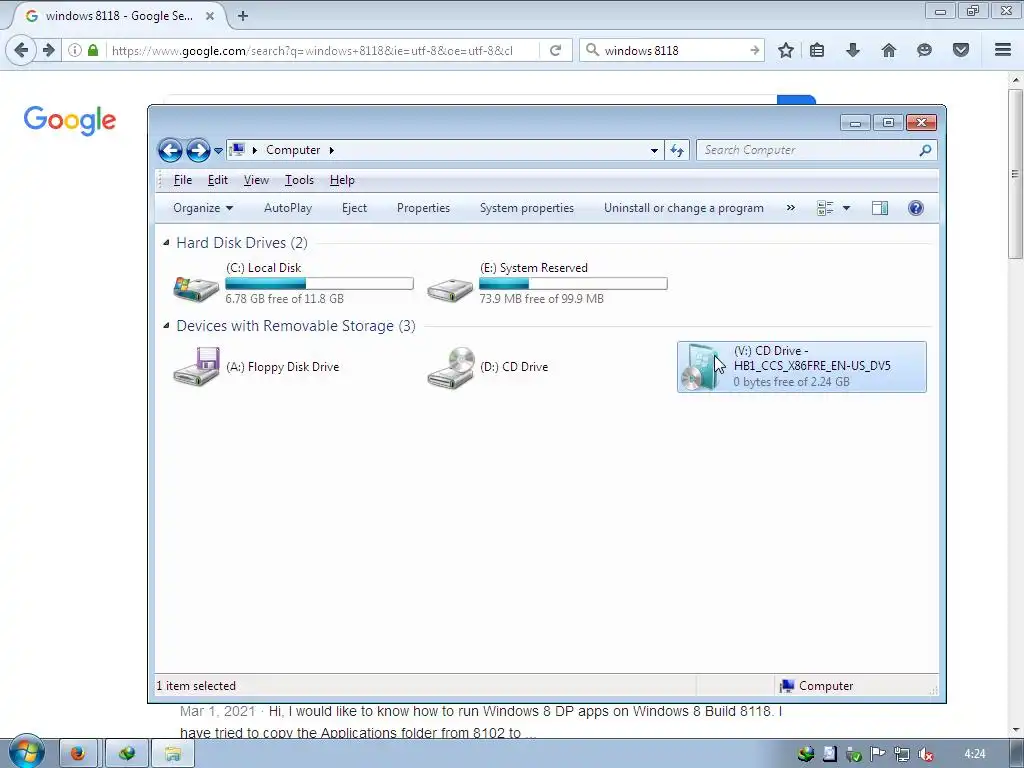This screenshot has width=1024, height=768.
Task: Click AutoPlay in the toolbar
Action: tap(288, 208)
